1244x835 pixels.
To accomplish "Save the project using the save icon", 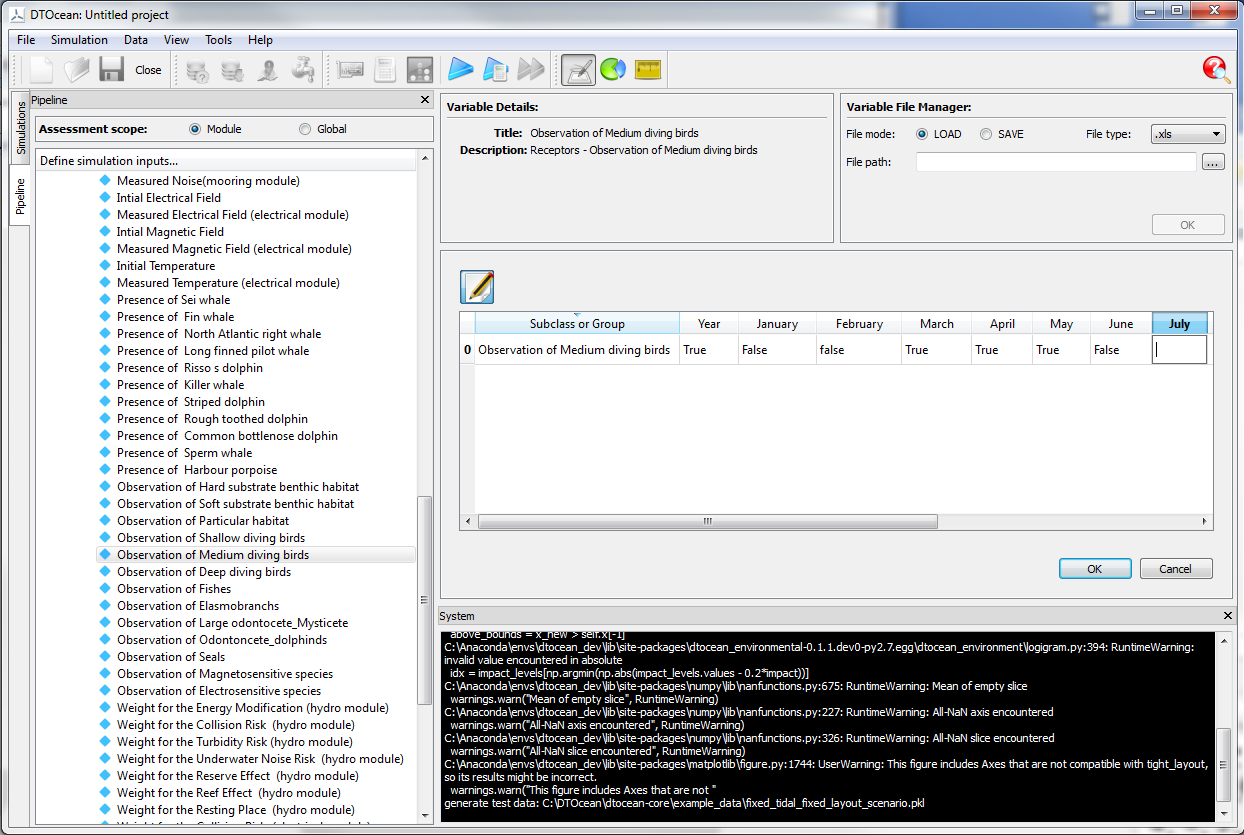I will pyautogui.click(x=110, y=69).
